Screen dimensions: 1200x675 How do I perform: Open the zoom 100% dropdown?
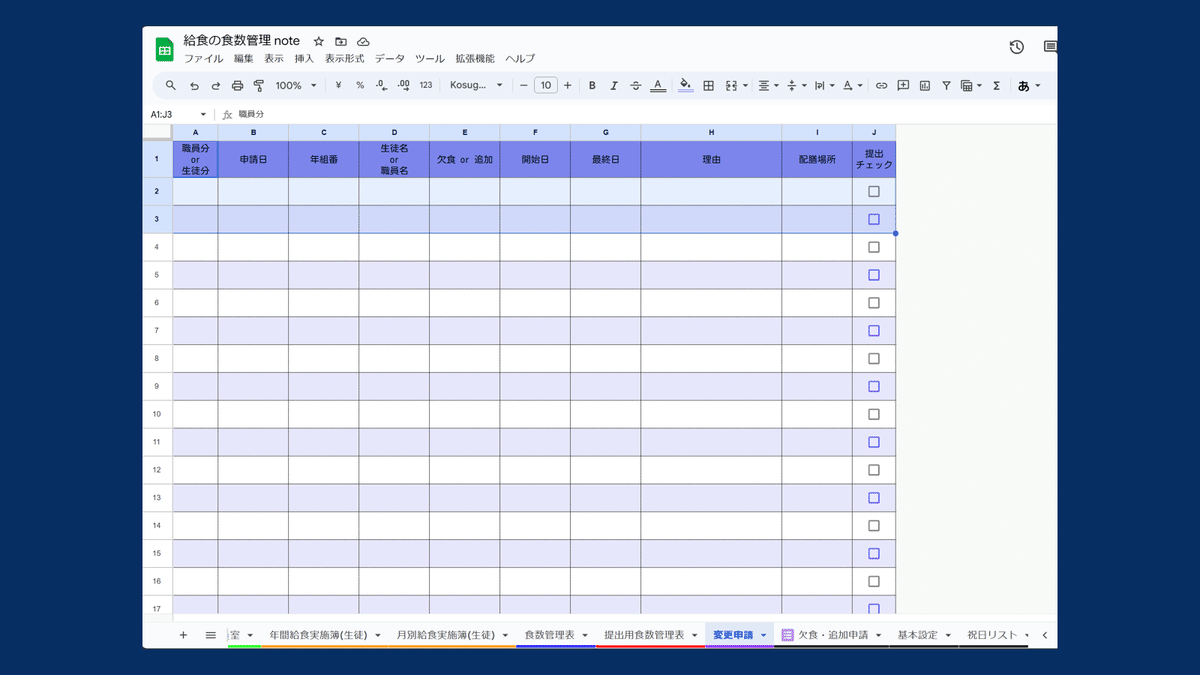pos(296,86)
